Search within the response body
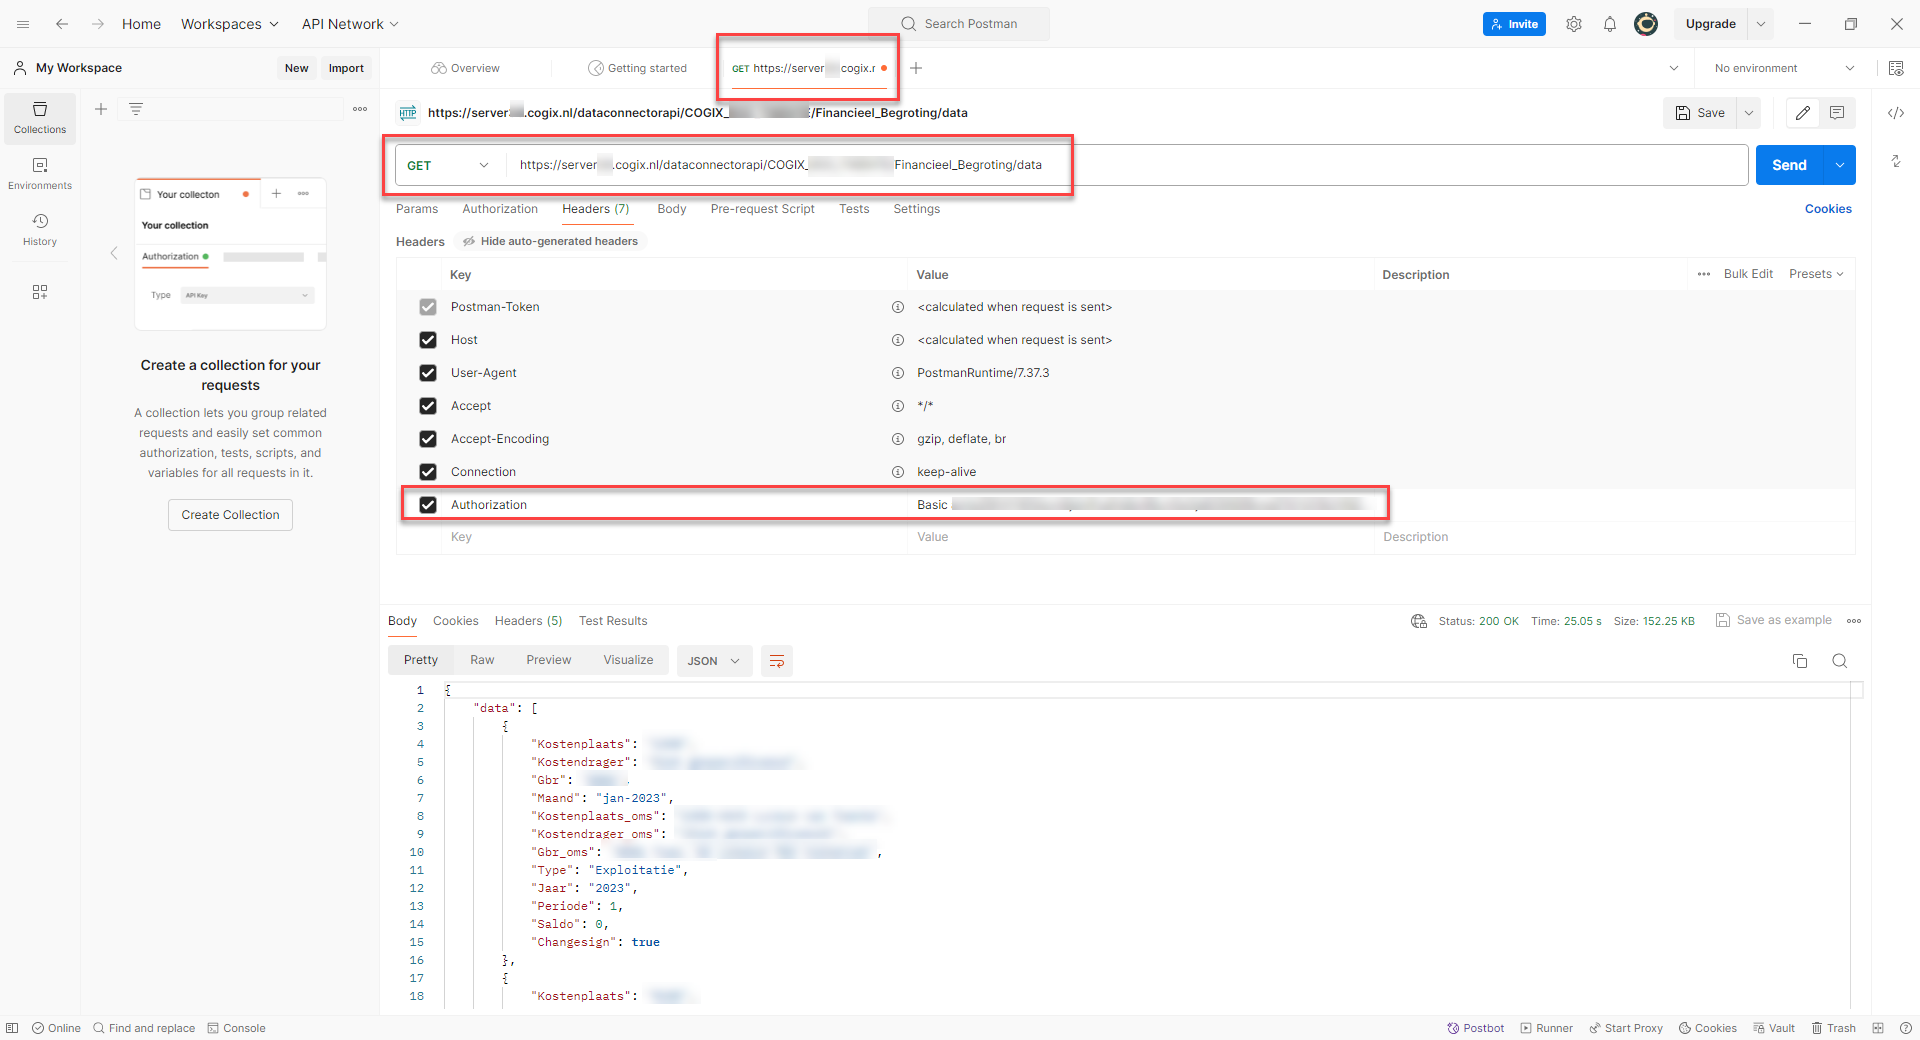The width and height of the screenshot is (1920, 1040). tap(1840, 661)
